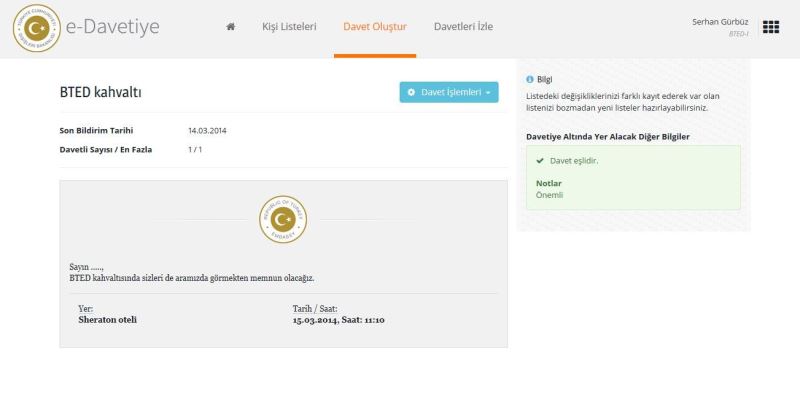The width and height of the screenshot is (800, 397).
Task: Click the date and time 15.03.2014 text
Action: (x=339, y=320)
